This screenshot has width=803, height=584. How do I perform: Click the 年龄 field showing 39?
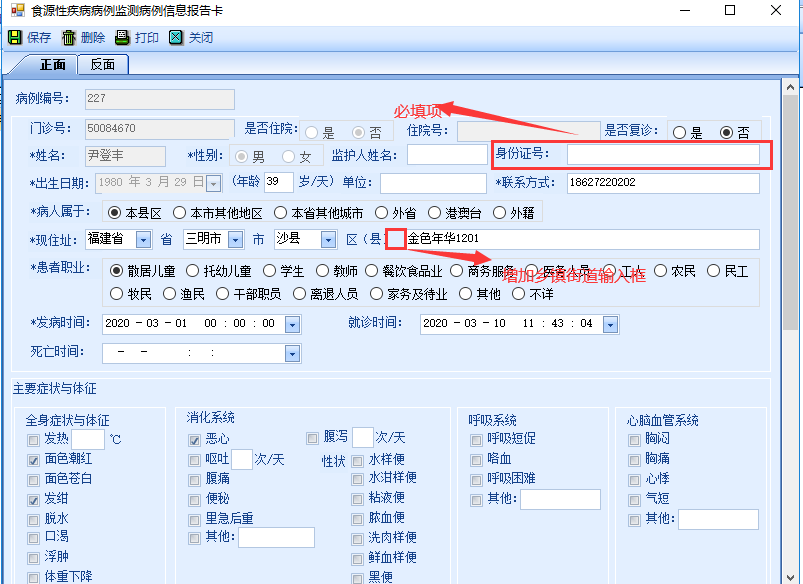pyautogui.click(x=279, y=182)
